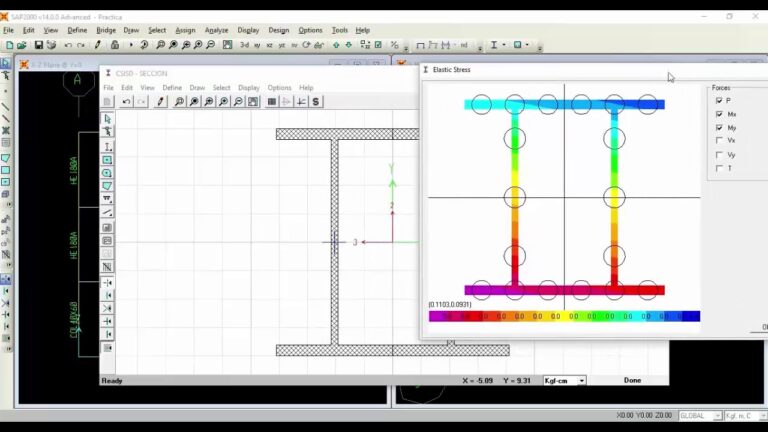Open the Analyze menu in SAP2000

pyautogui.click(x=216, y=30)
